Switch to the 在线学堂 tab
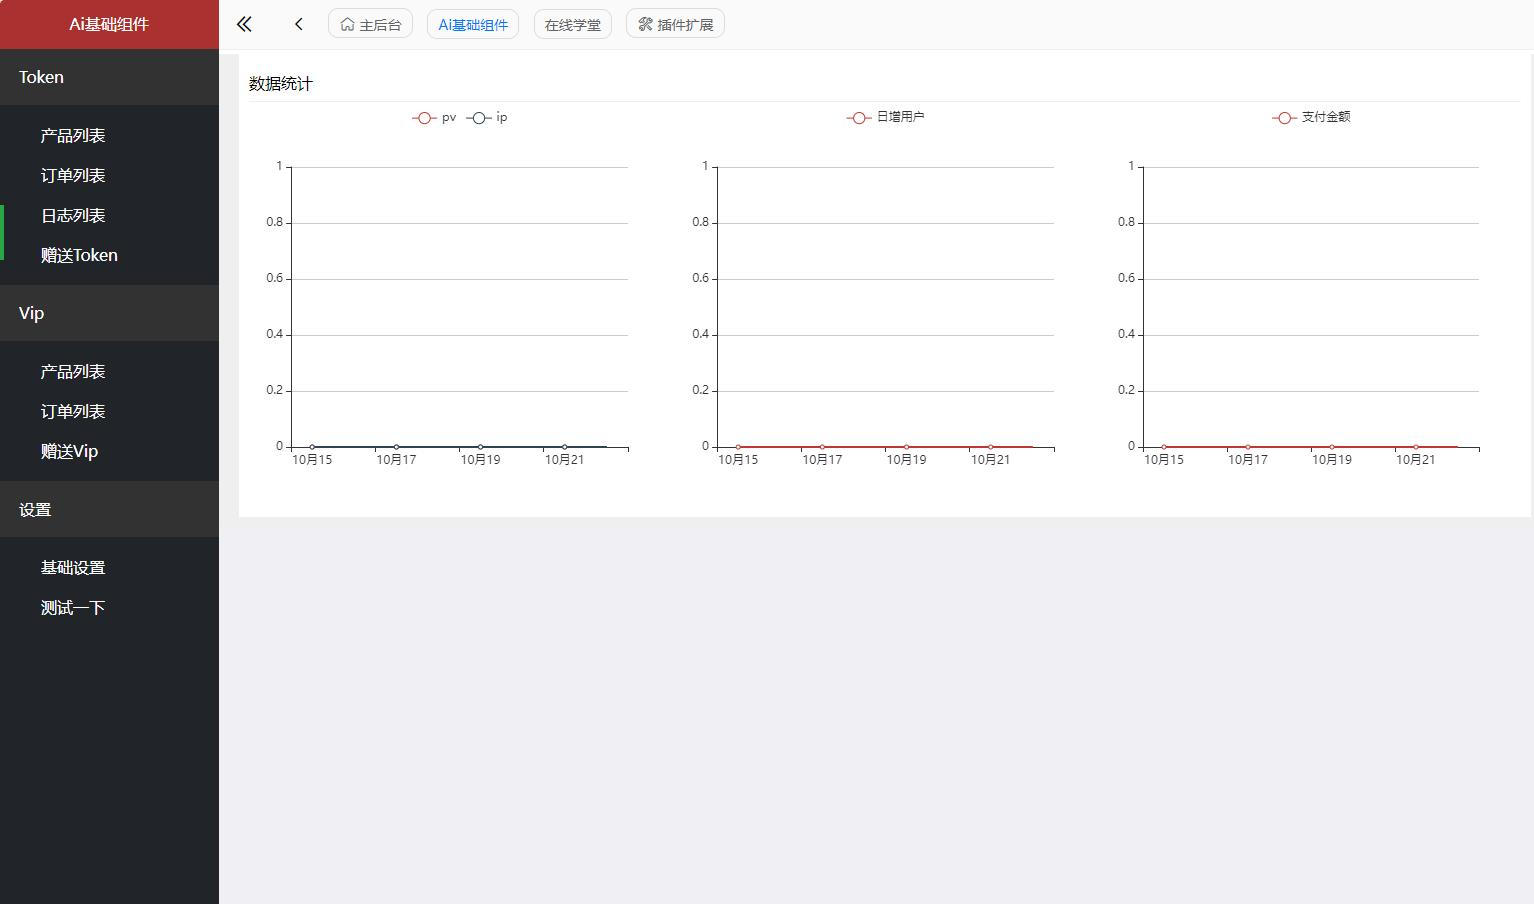The height and width of the screenshot is (904, 1534). click(x=572, y=23)
